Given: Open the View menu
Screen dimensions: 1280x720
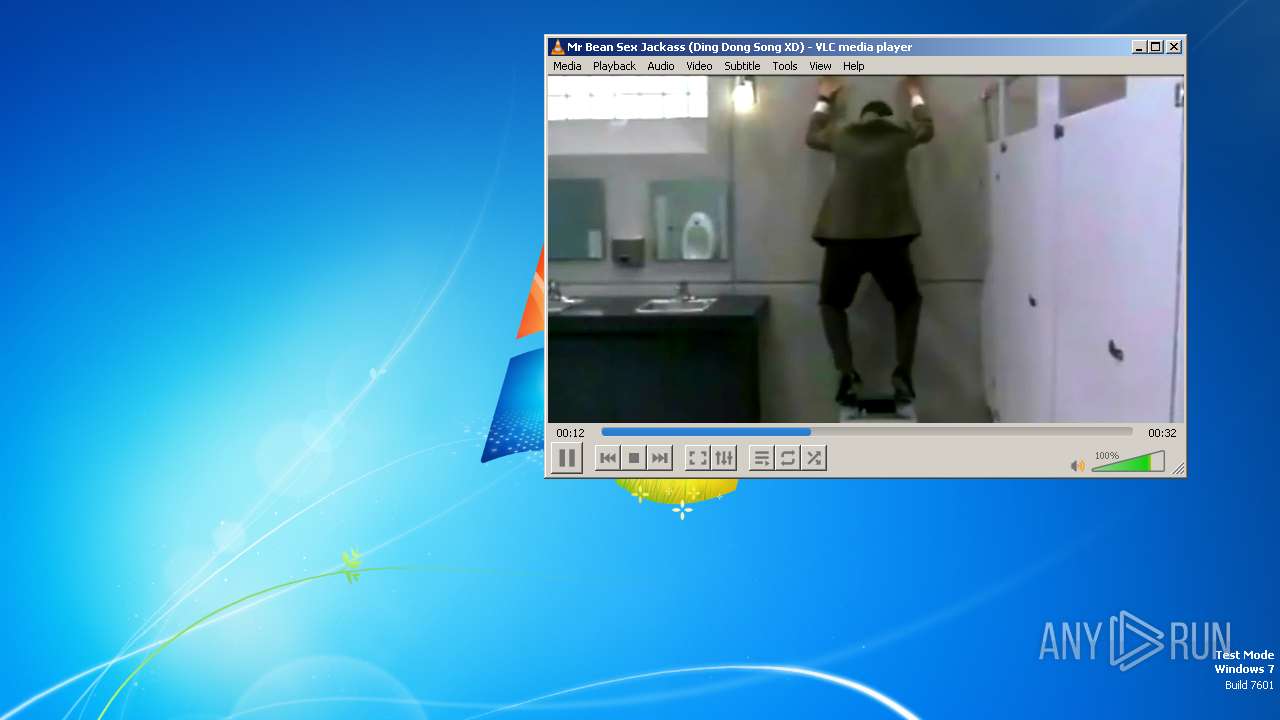Looking at the screenshot, I should [x=820, y=66].
